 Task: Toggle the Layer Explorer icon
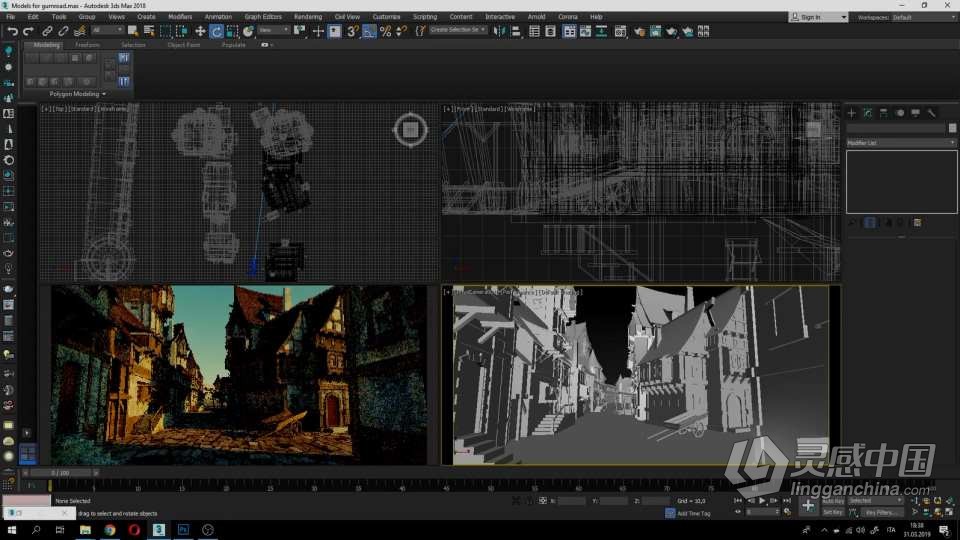[550, 31]
